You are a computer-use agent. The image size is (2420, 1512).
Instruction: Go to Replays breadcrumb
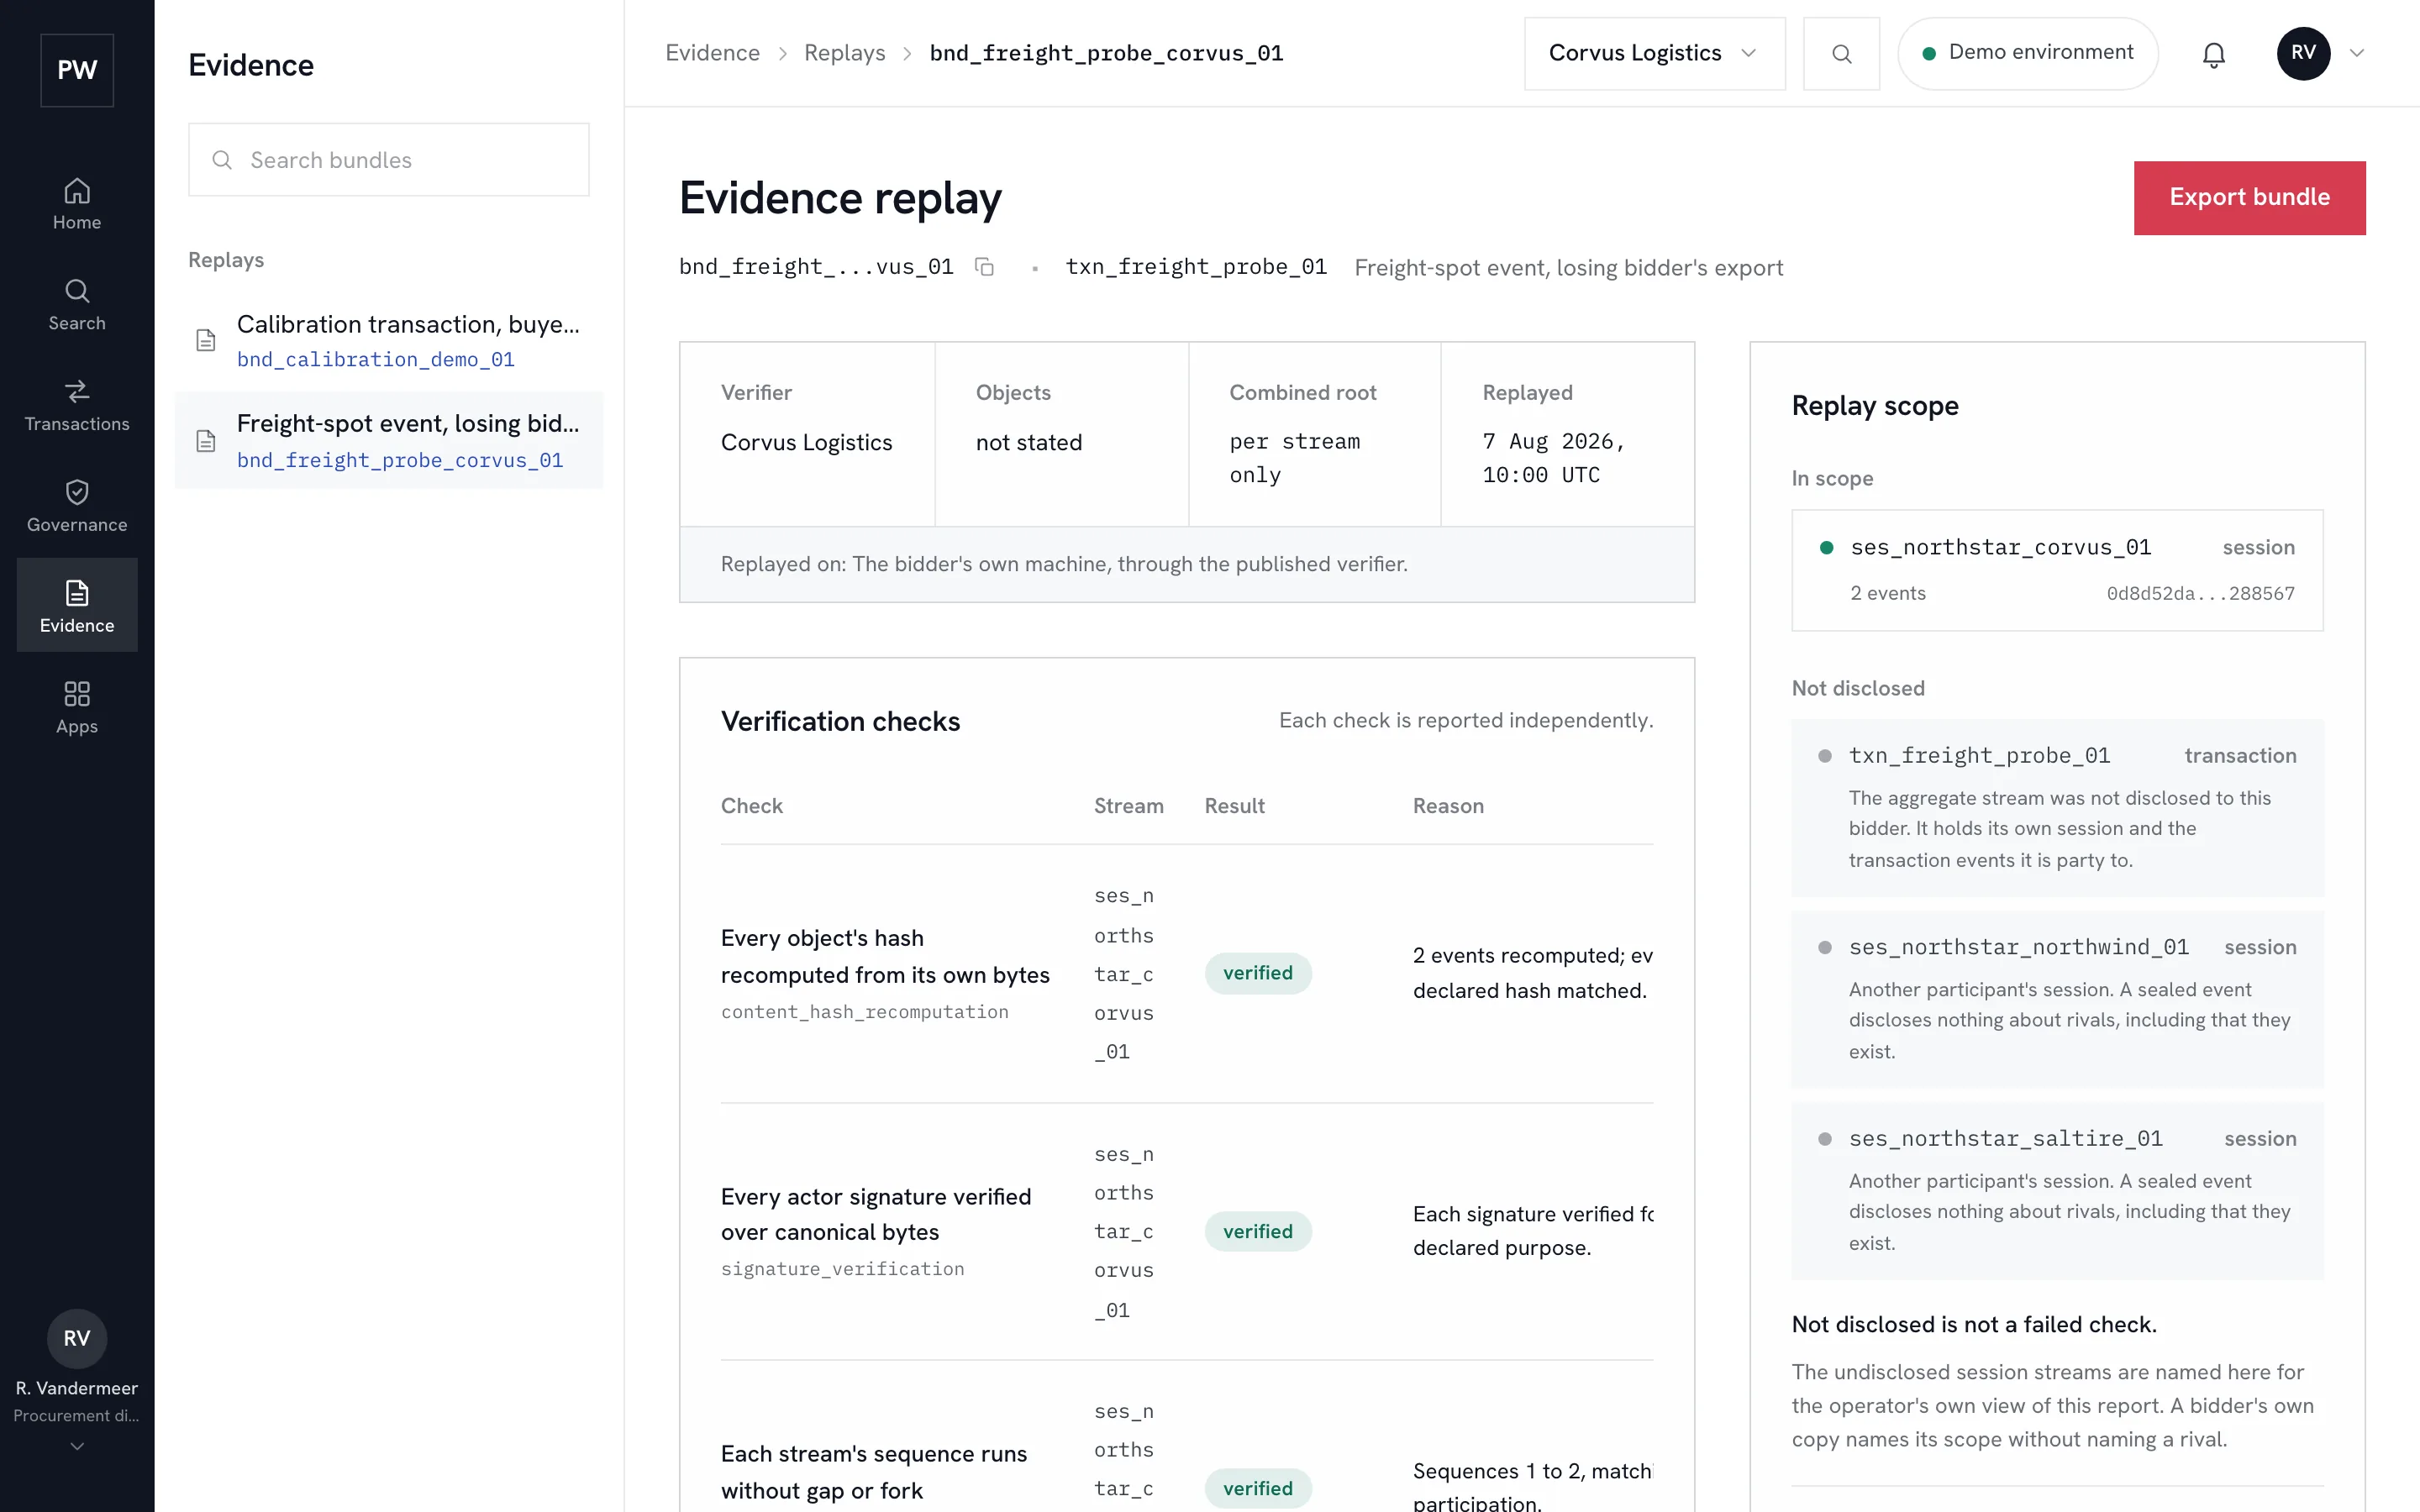click(x=844, y=53)
